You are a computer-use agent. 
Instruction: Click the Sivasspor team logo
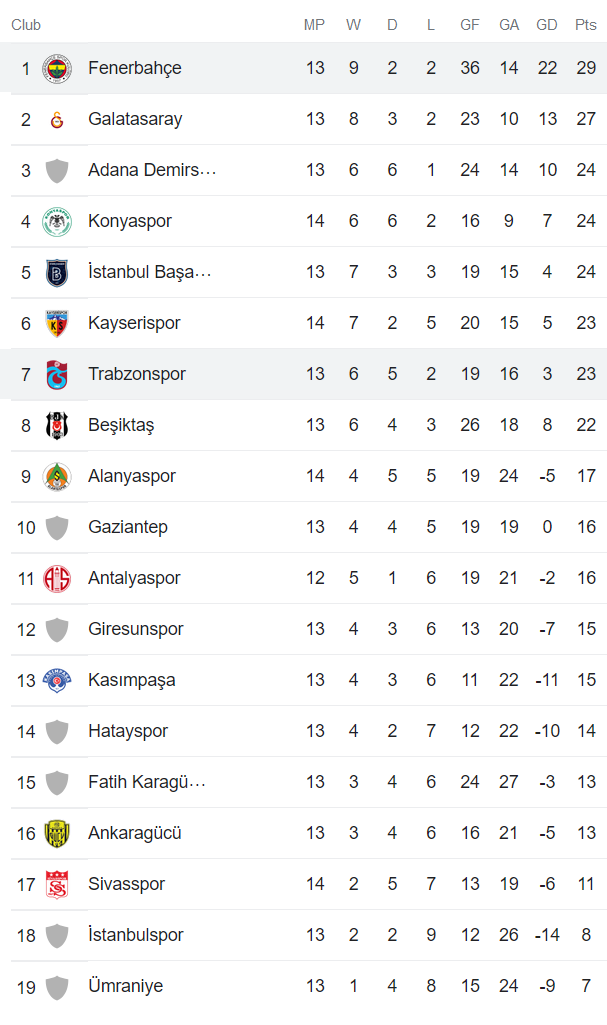coord(58,883)
